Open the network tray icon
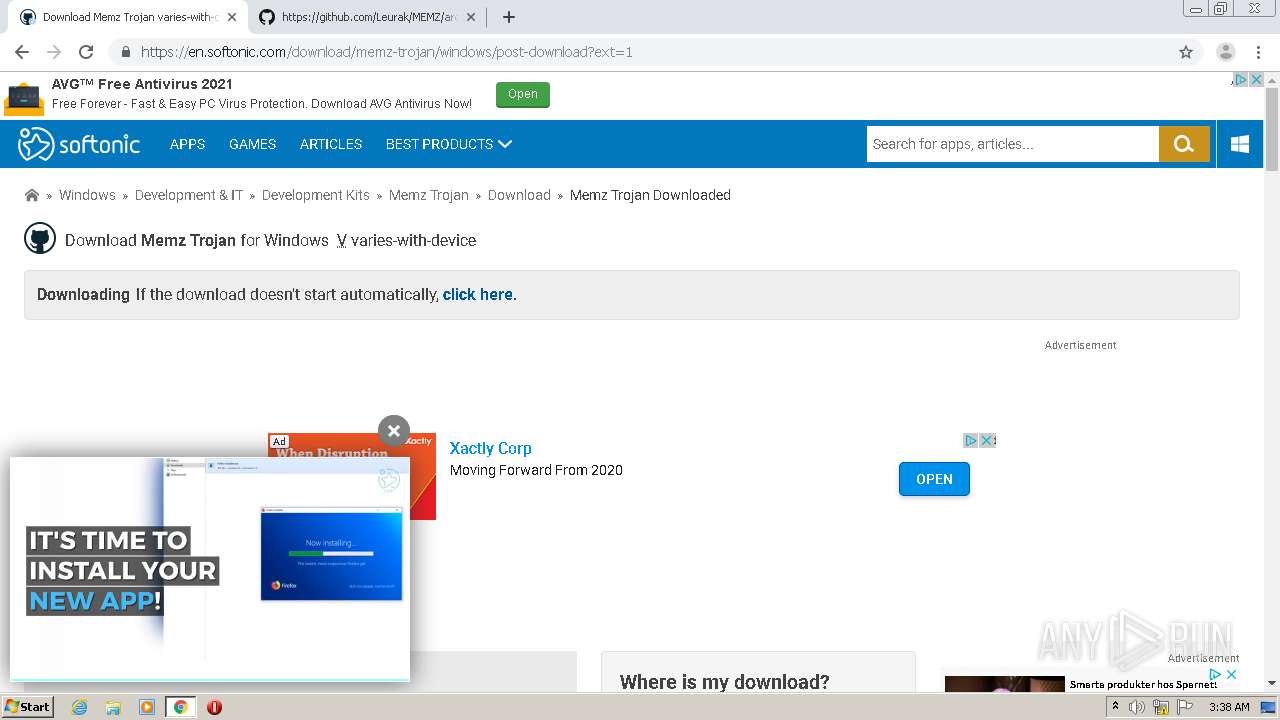Viewport: 1280px width, 720px height. (1161, 707)
